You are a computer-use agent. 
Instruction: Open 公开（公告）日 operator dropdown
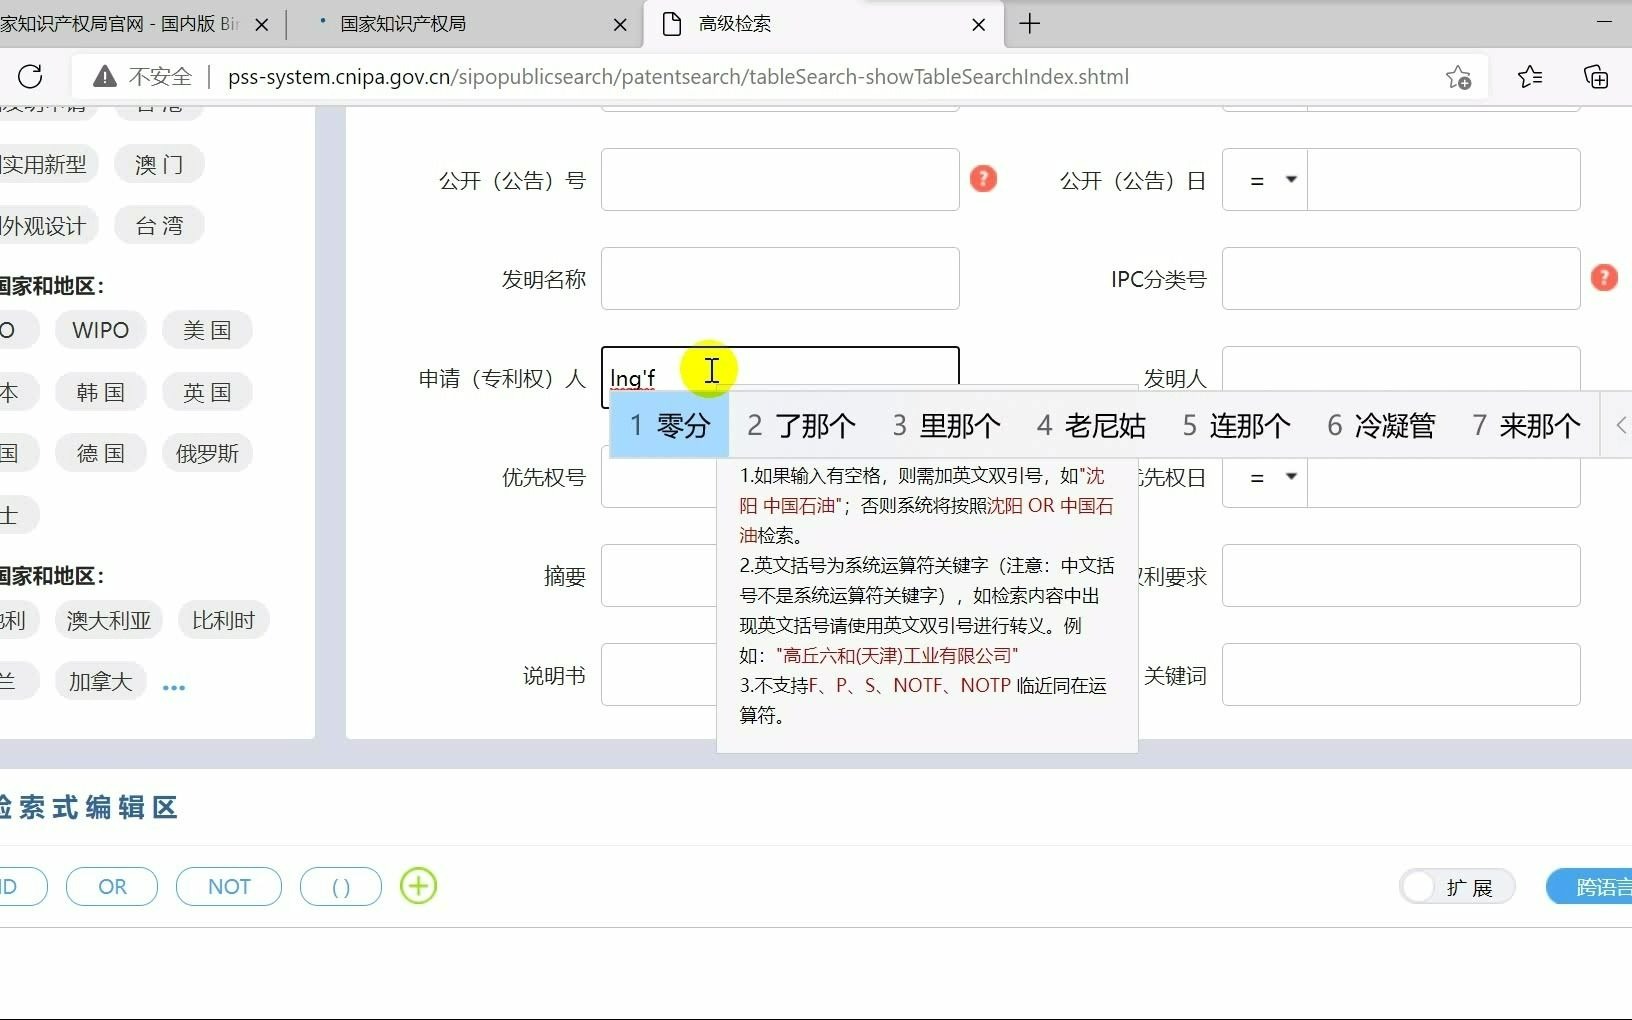pyautogui.click(x=1265, y=180)
